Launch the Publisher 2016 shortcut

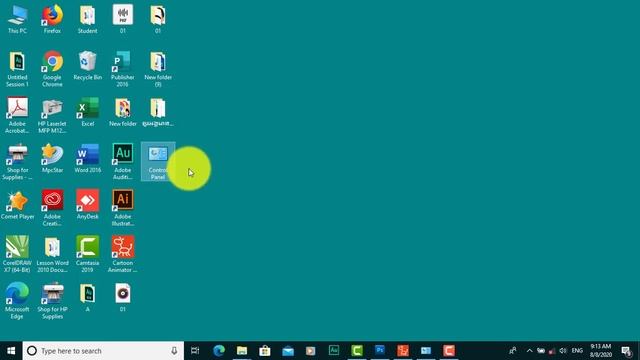122,69
